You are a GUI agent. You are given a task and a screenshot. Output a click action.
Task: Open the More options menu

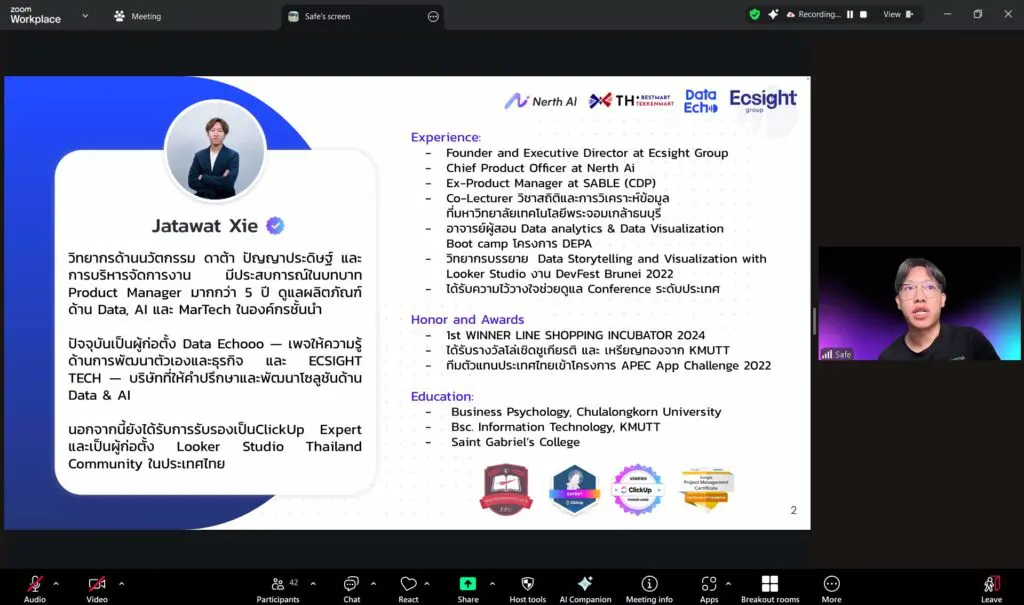coord(831,588)
